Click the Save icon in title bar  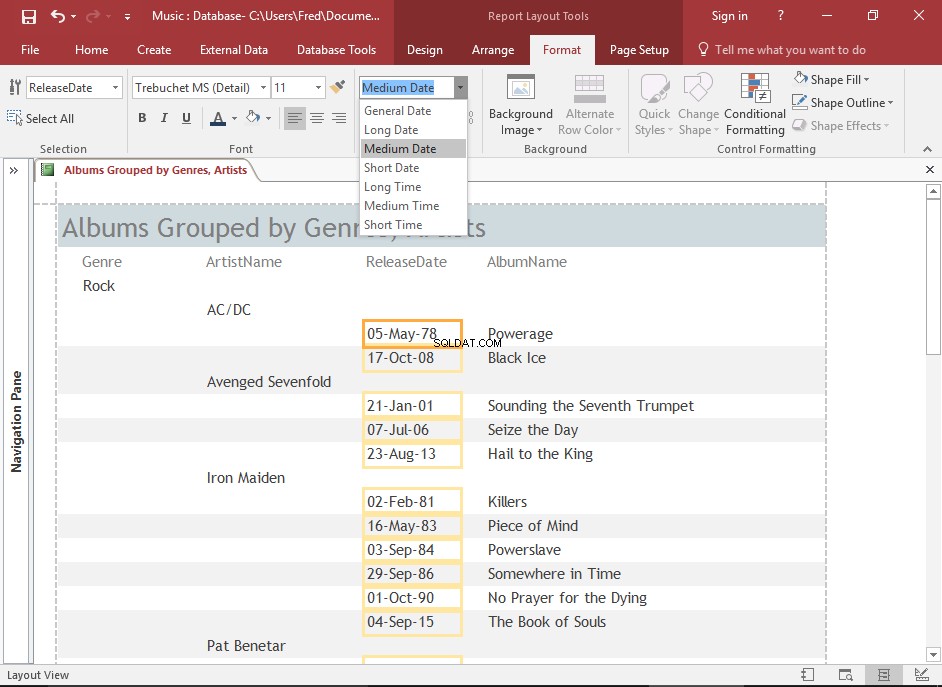28,16
